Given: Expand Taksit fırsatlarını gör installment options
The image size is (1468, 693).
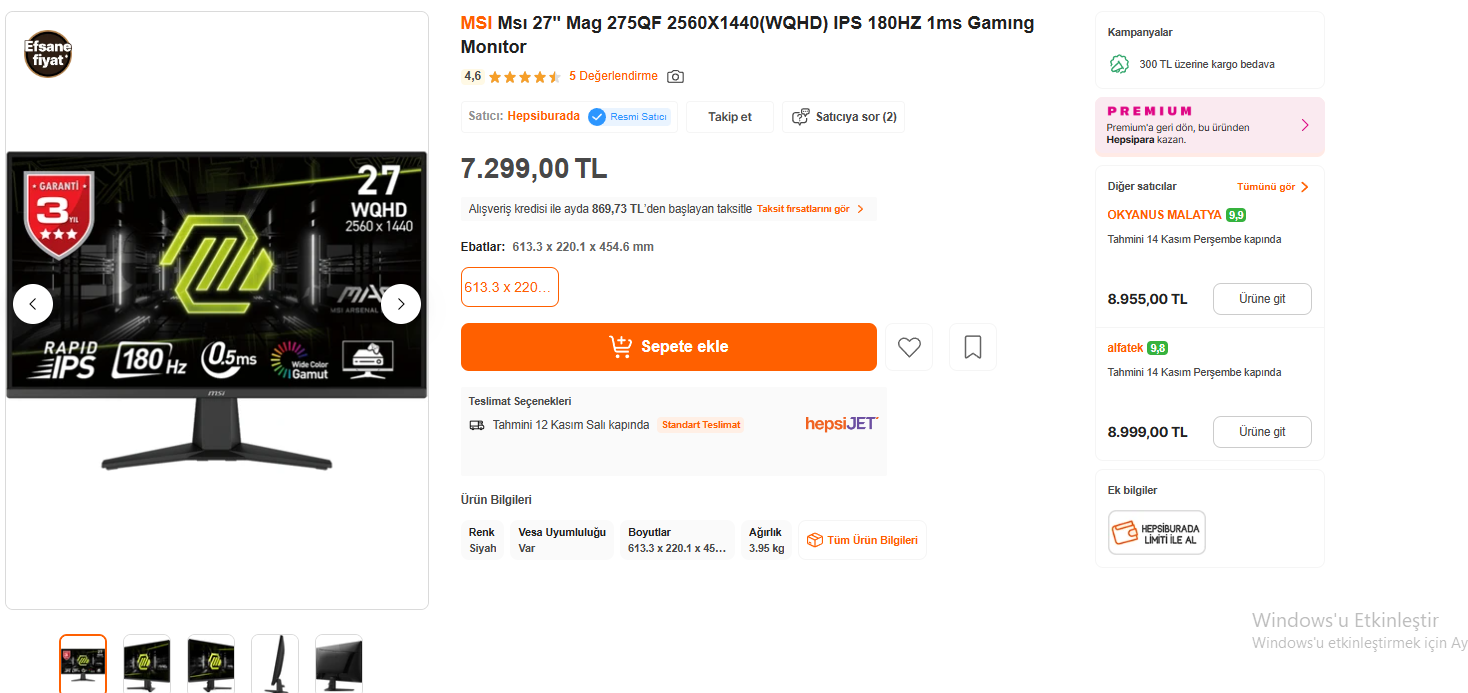Looking at the screenshot, I should click(x=810, y=209).
